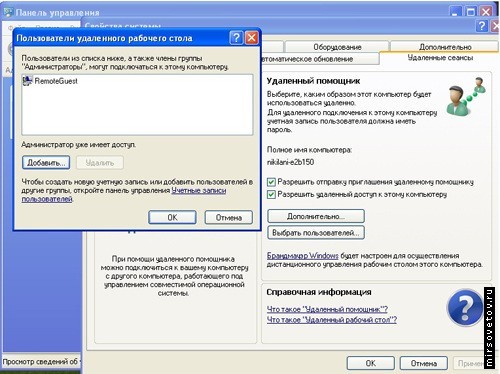The height and width of the screenshot is (374, 500).
Task: Click help question button in users dialog
Action: point(236,38)
